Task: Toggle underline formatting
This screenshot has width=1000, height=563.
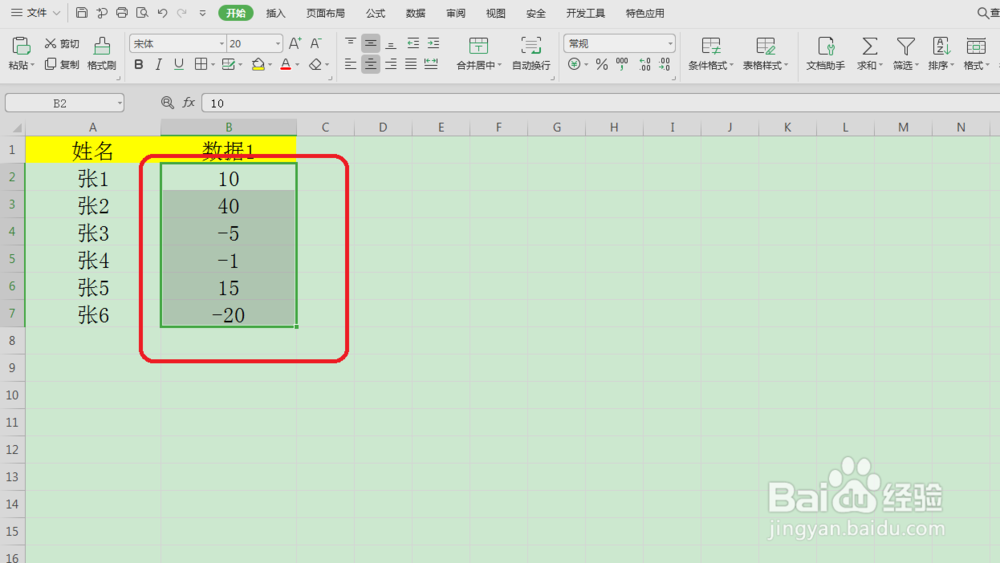Action: (179, 64)
